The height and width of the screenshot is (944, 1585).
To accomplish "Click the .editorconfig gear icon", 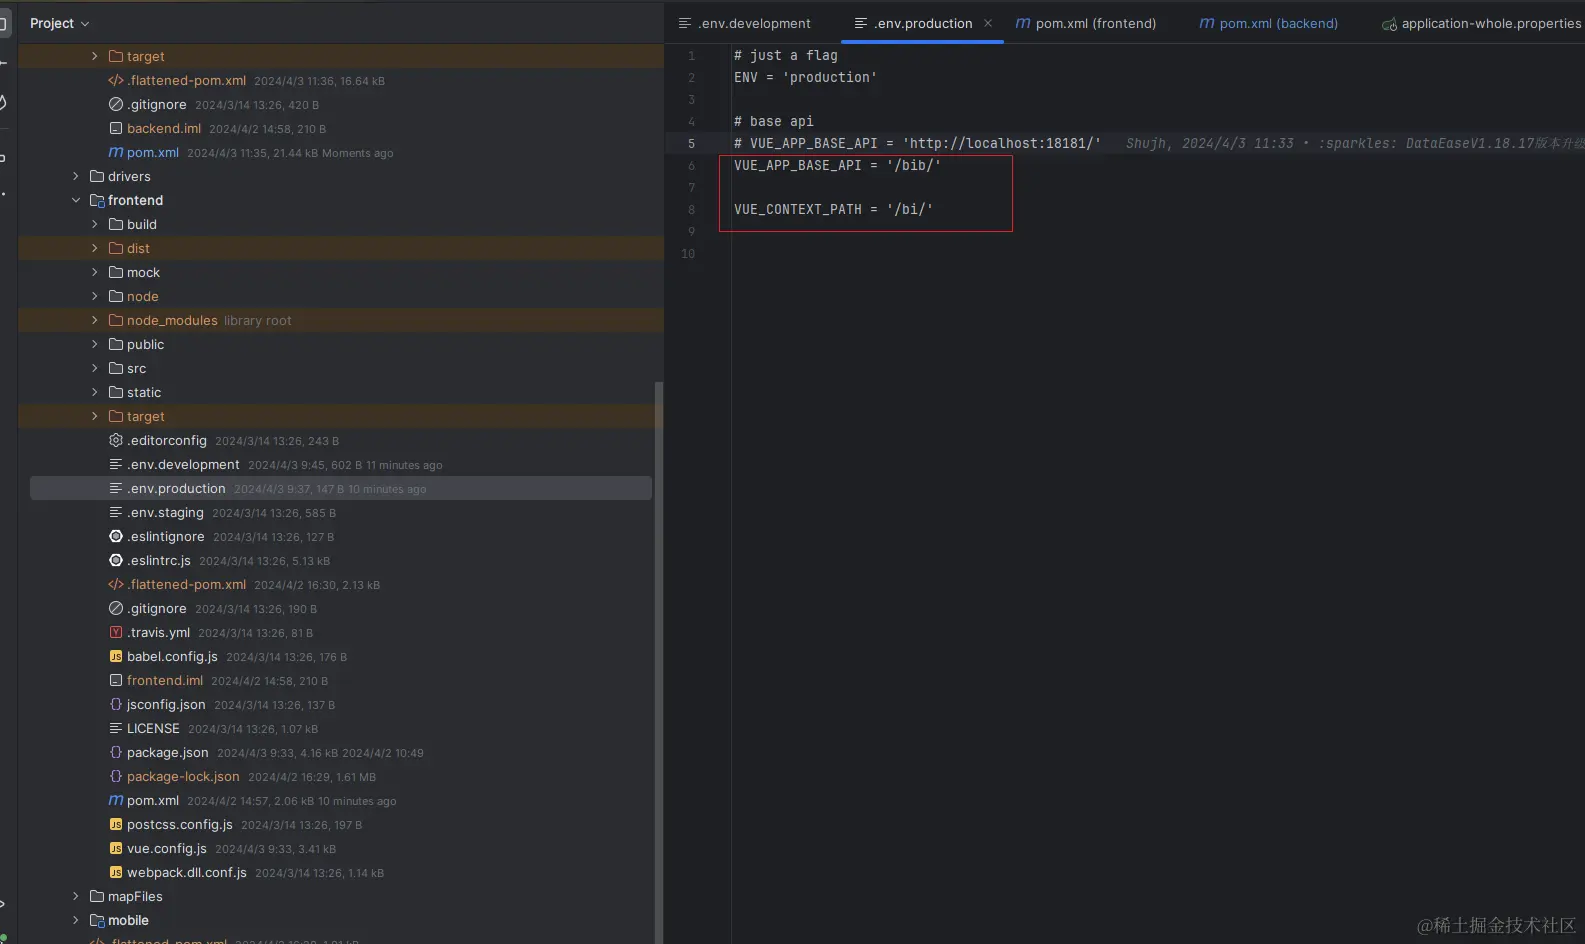I will tap(116, 440).
